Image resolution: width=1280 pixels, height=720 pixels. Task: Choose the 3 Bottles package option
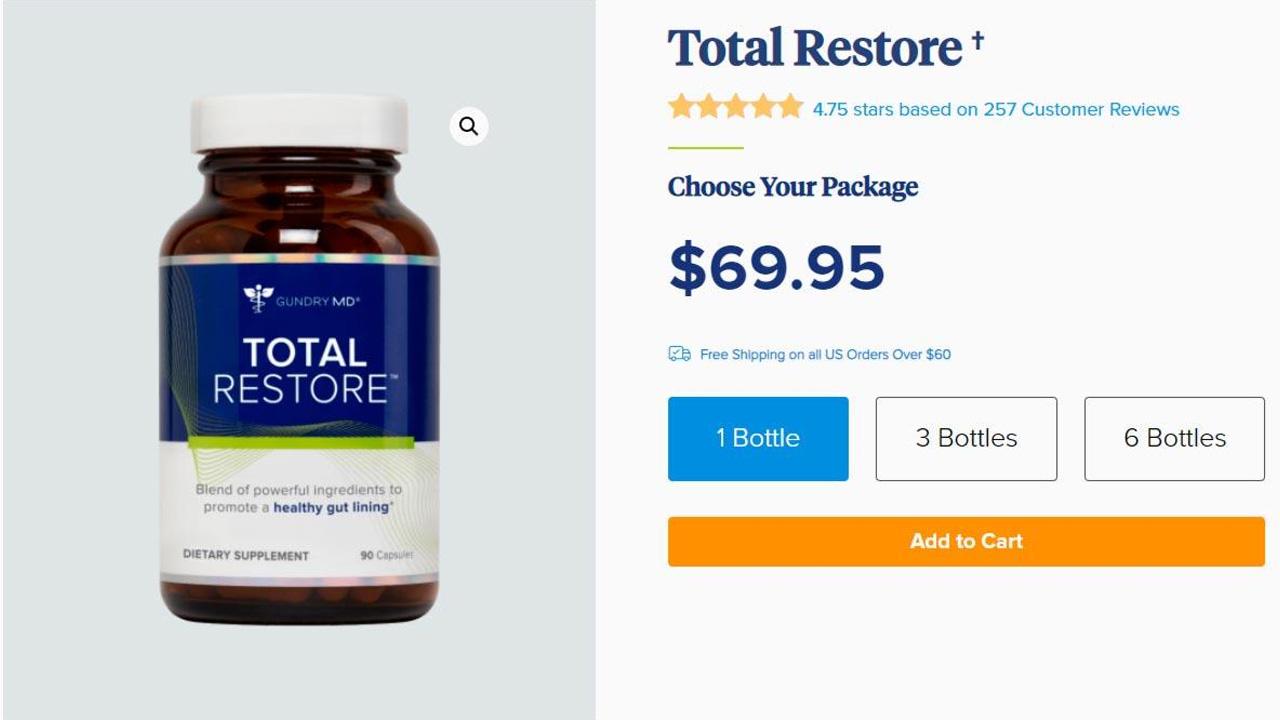pos(966,439)
